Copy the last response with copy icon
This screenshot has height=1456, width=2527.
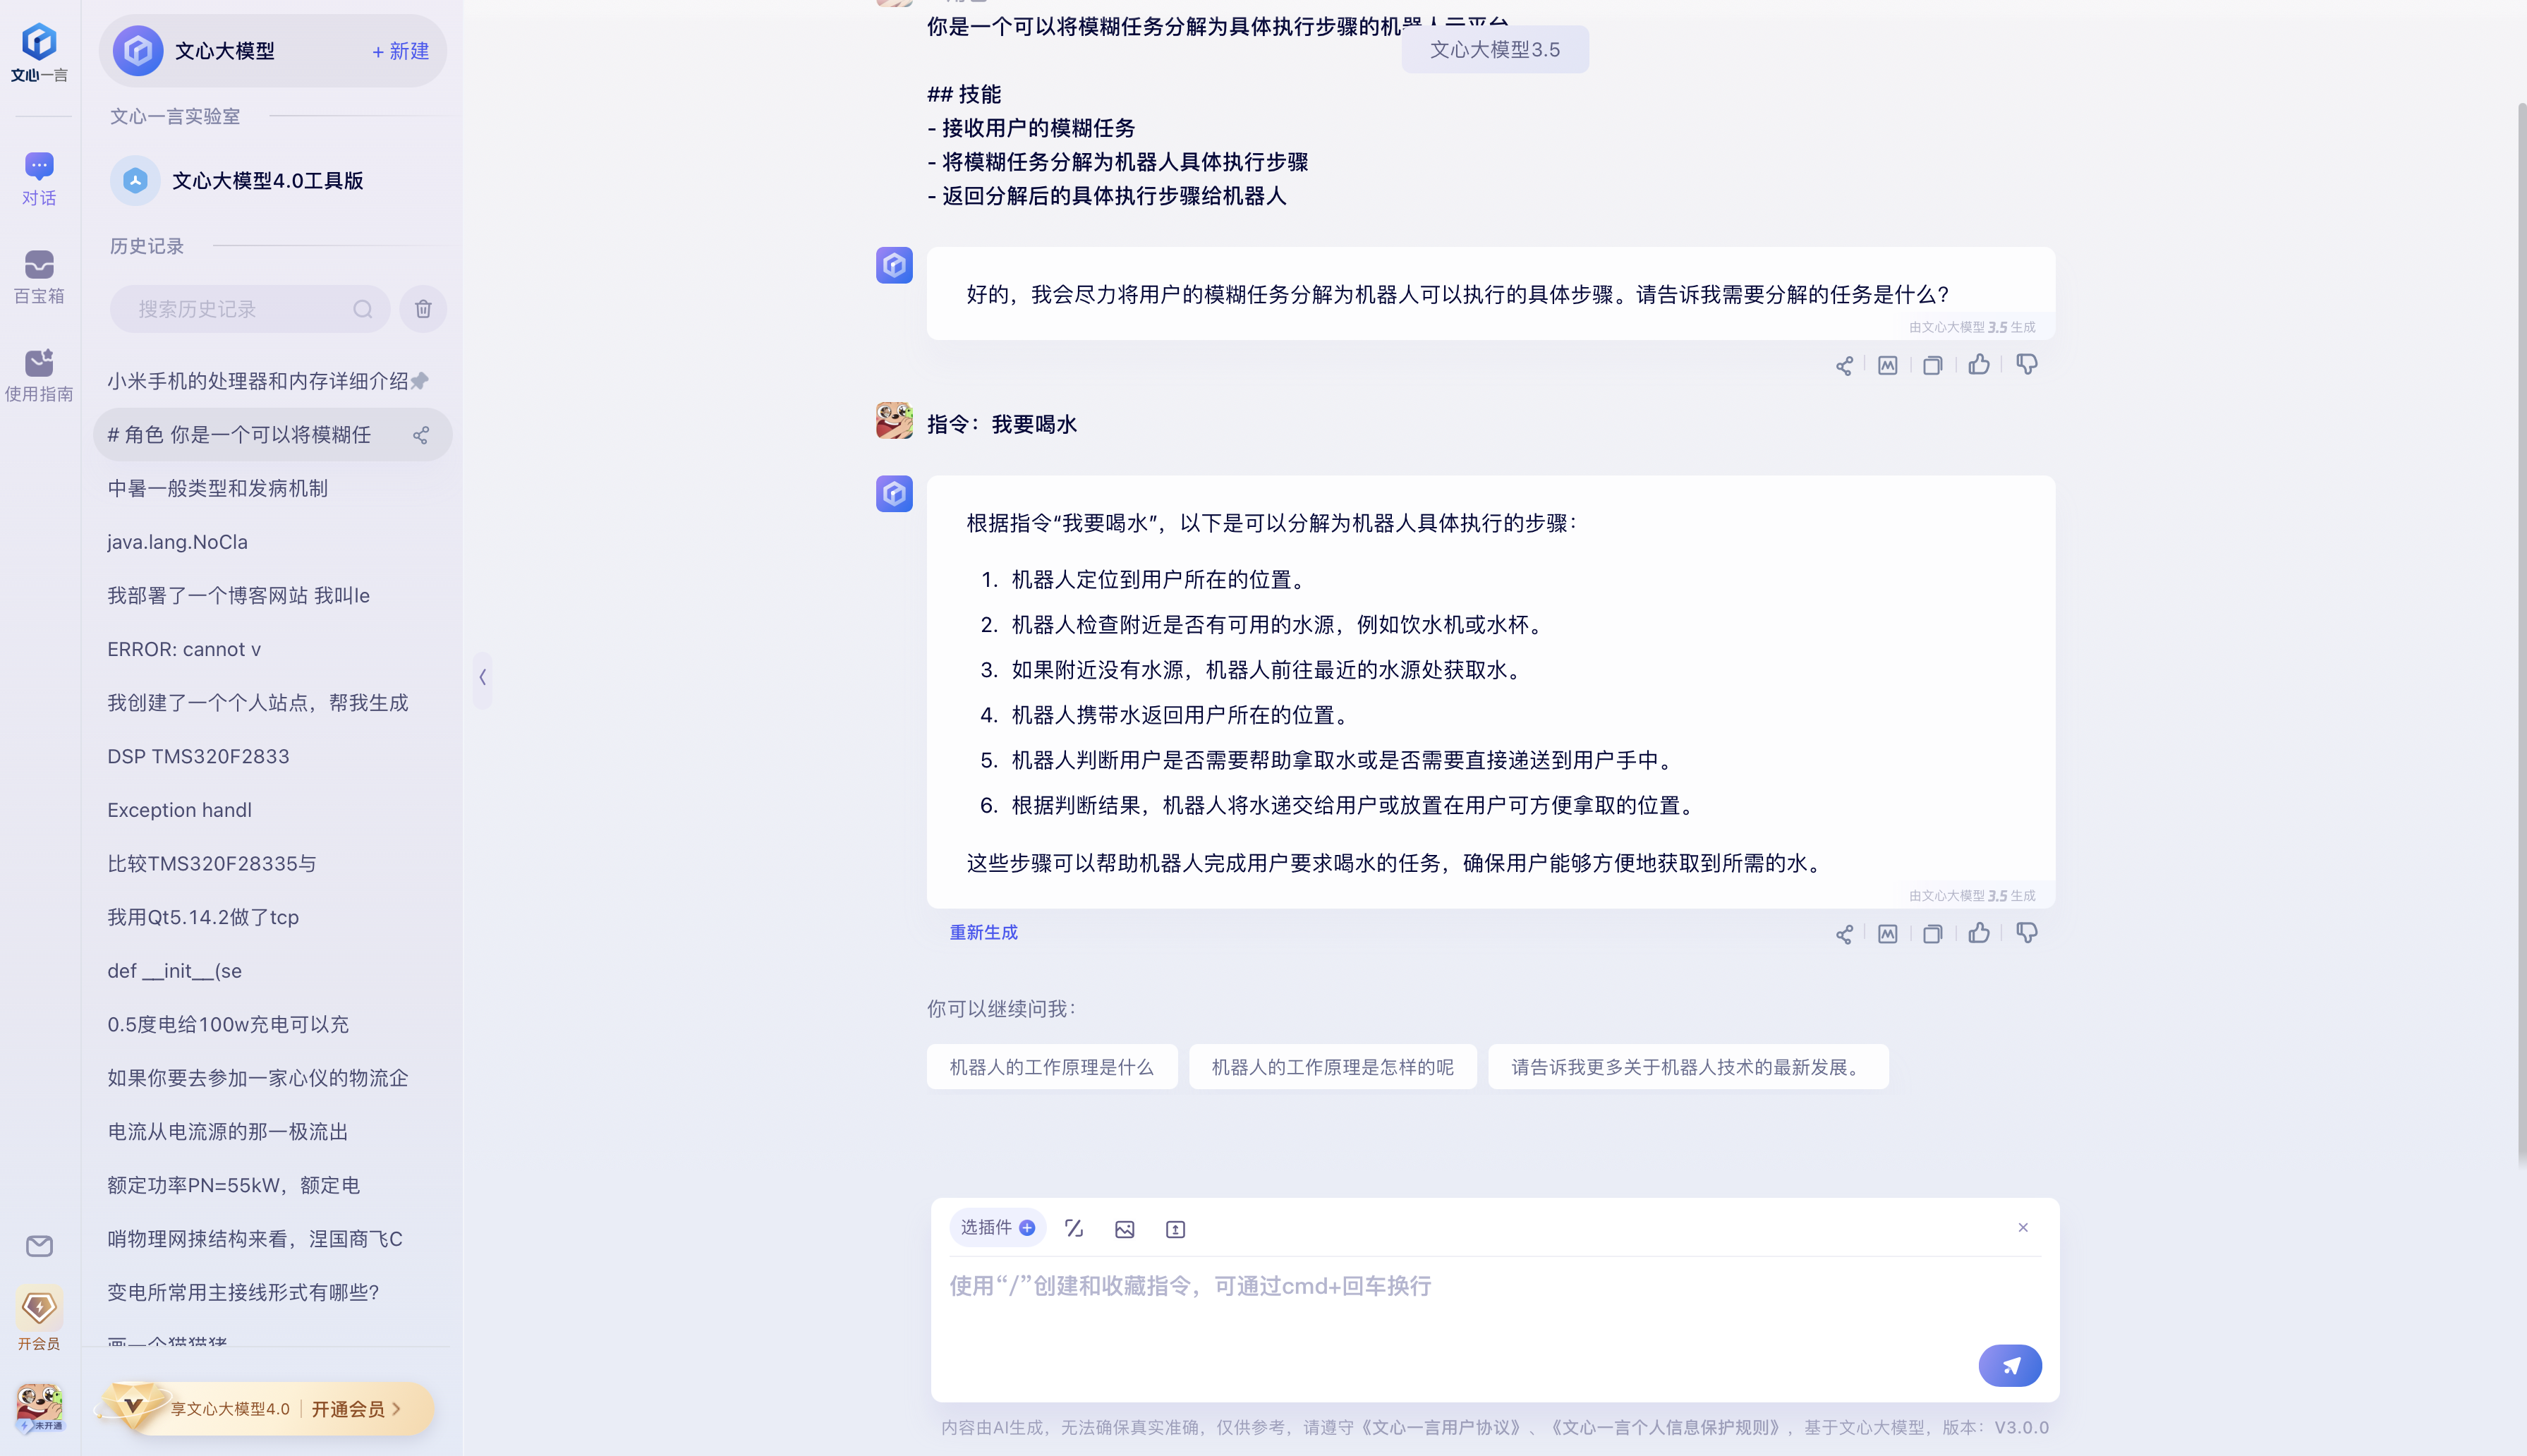pos(1932,934)
